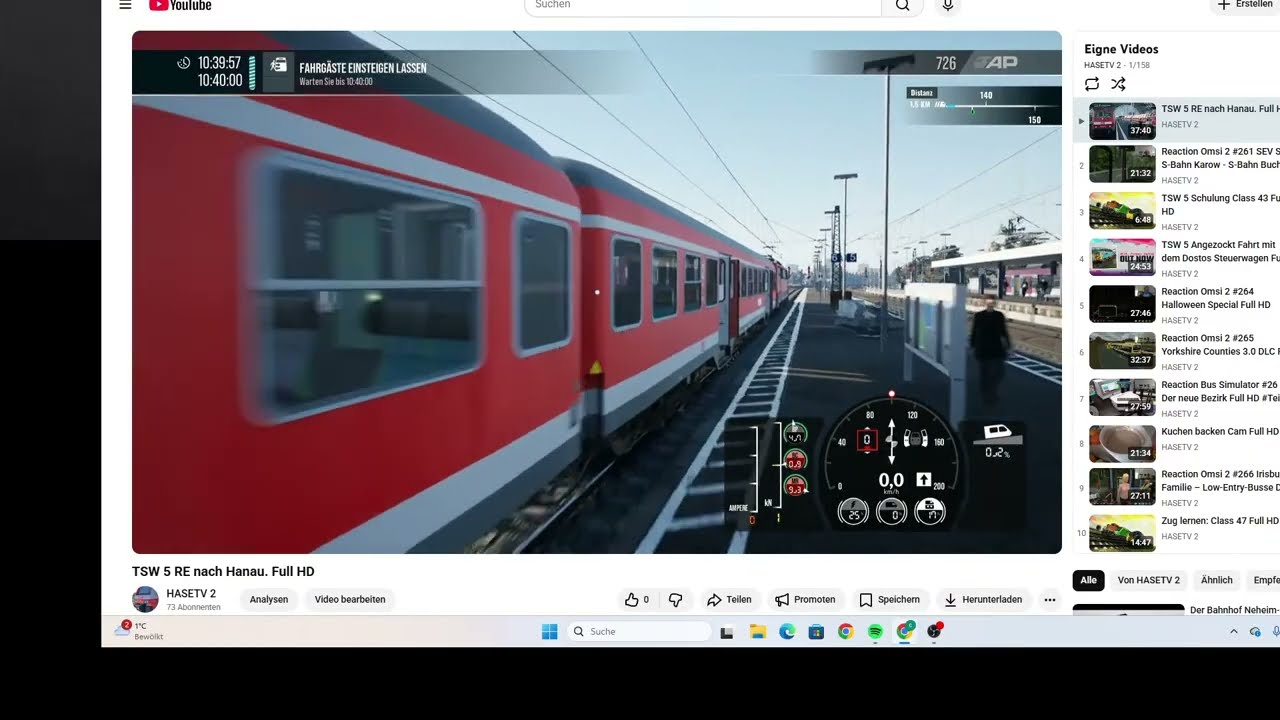Open the weather widget showing 1°C

coord(138,631)
